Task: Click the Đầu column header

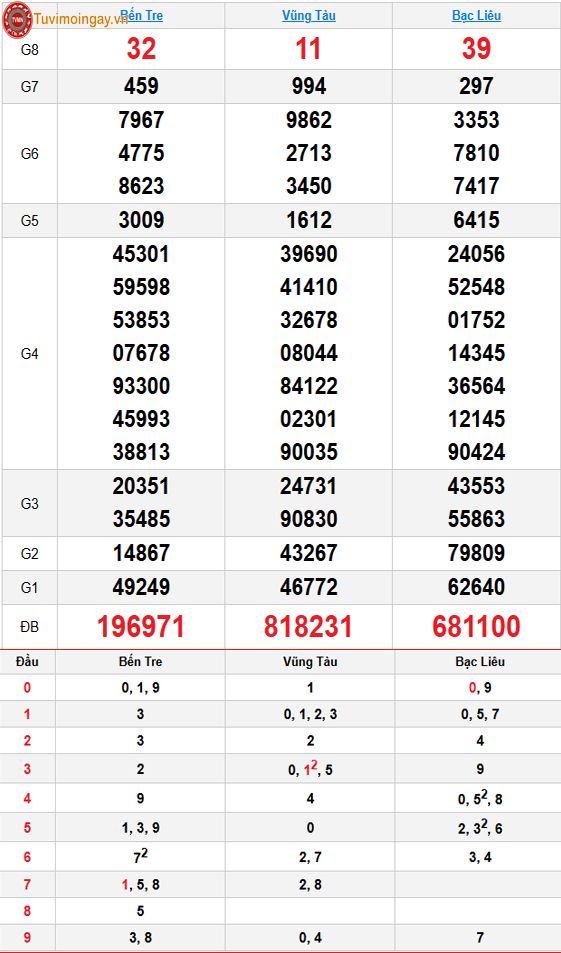Action: (27, 661)
